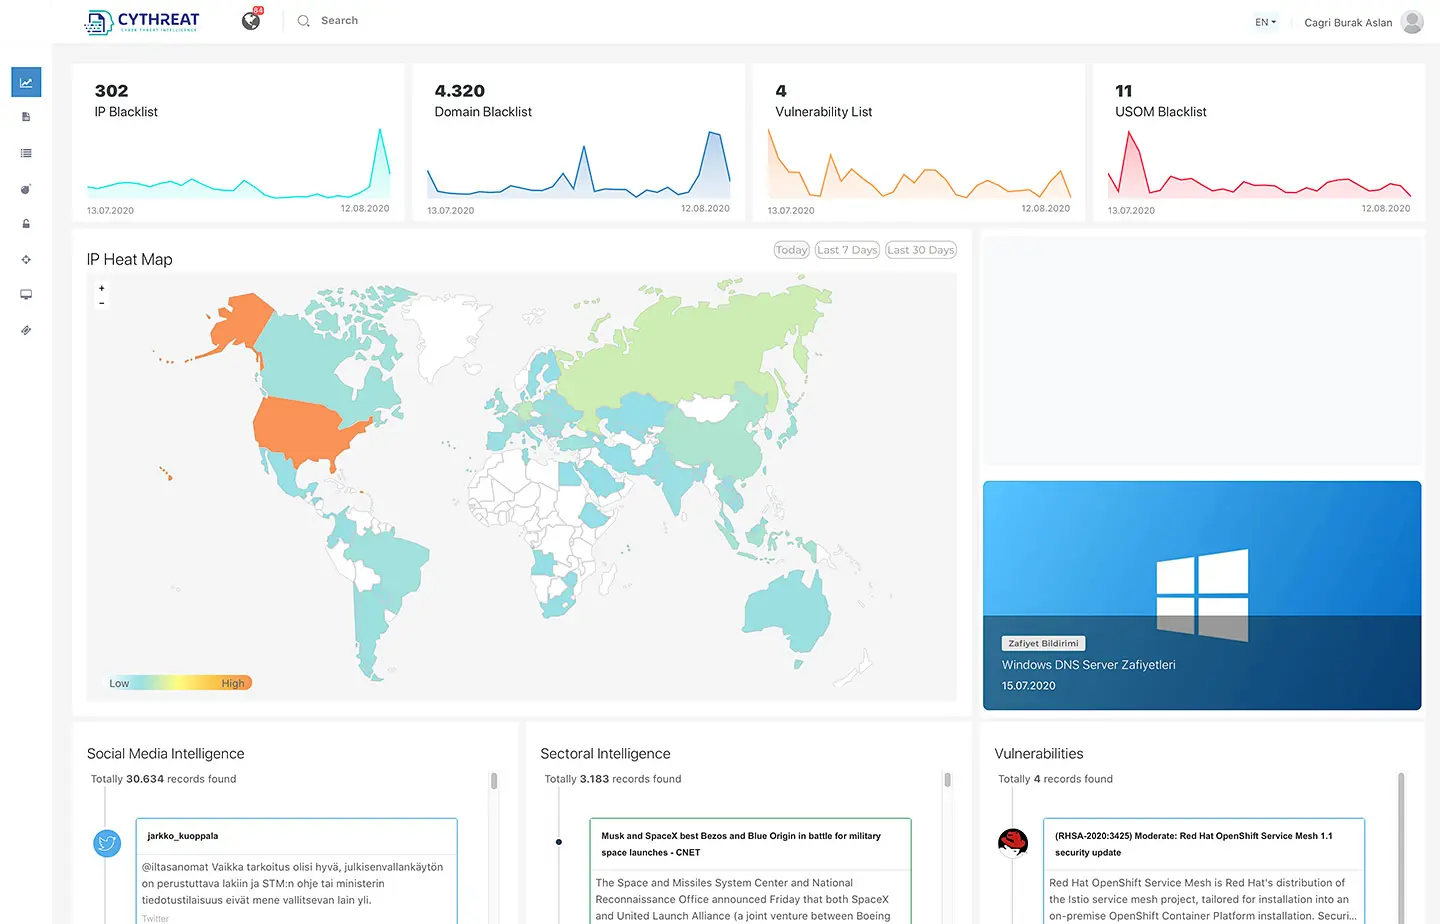Zoom in the heat map with plus

click(x=102, y=288)
